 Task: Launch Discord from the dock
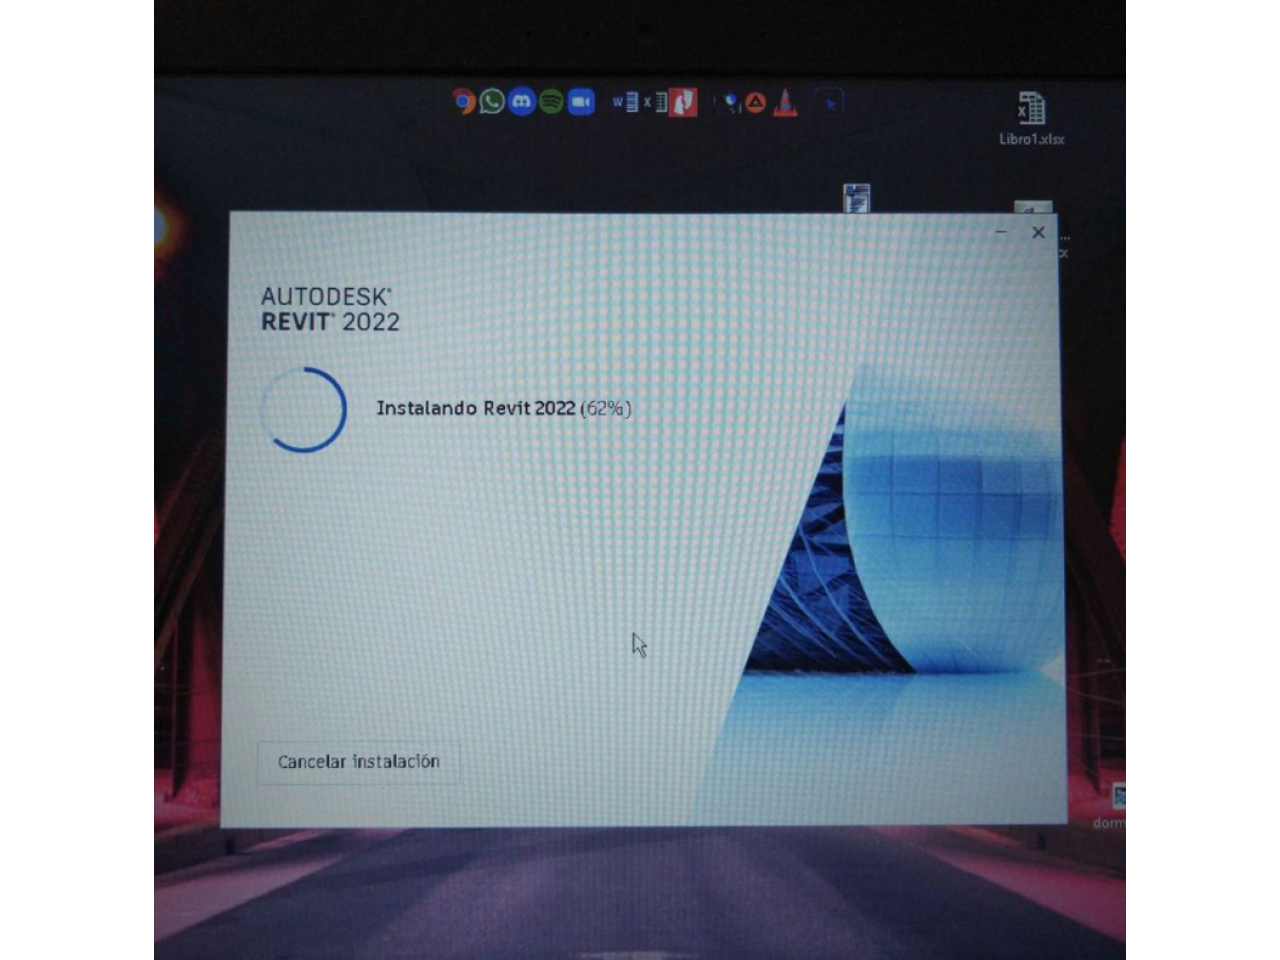(x=521, y=101)
